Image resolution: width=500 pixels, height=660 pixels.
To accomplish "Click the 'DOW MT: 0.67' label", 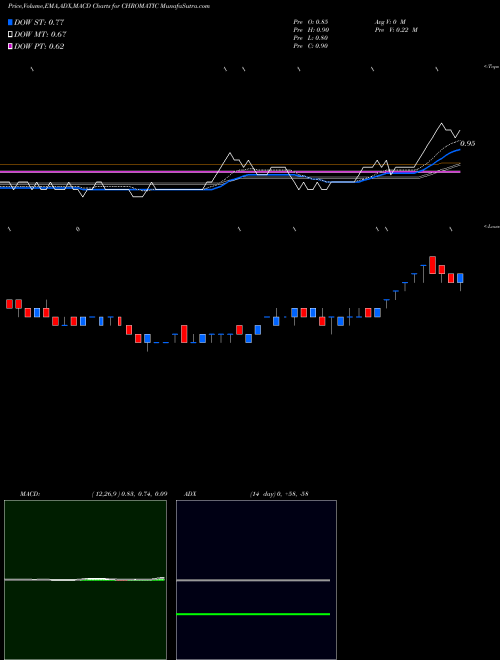I will pos(40,35).
